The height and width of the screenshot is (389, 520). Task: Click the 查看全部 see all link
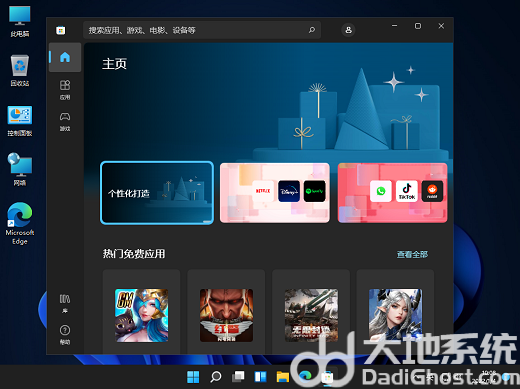click(412, 254)
